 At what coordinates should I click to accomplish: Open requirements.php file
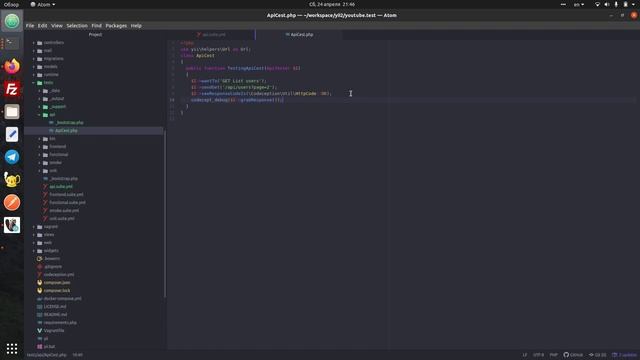(60, 322)
